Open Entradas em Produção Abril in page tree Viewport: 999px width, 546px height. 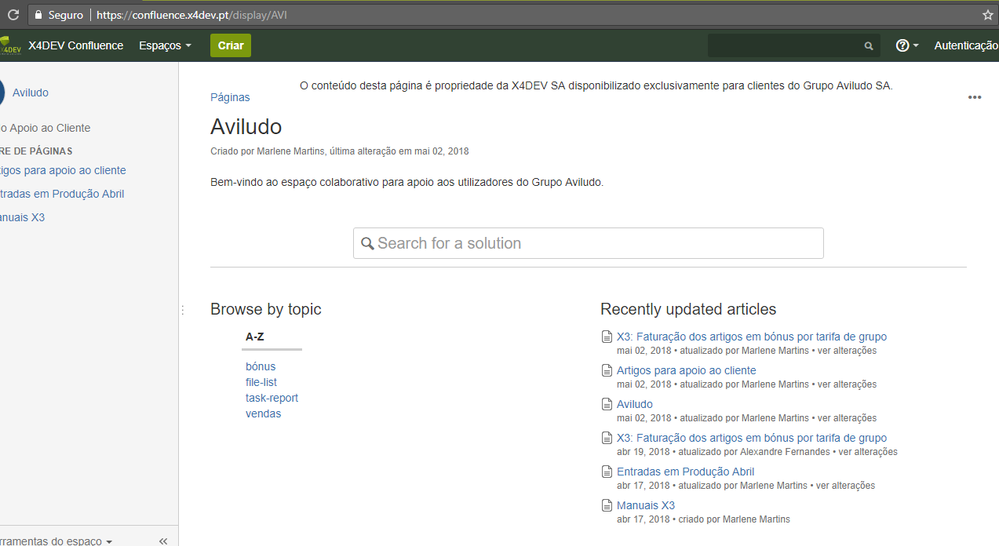[62, 194]
